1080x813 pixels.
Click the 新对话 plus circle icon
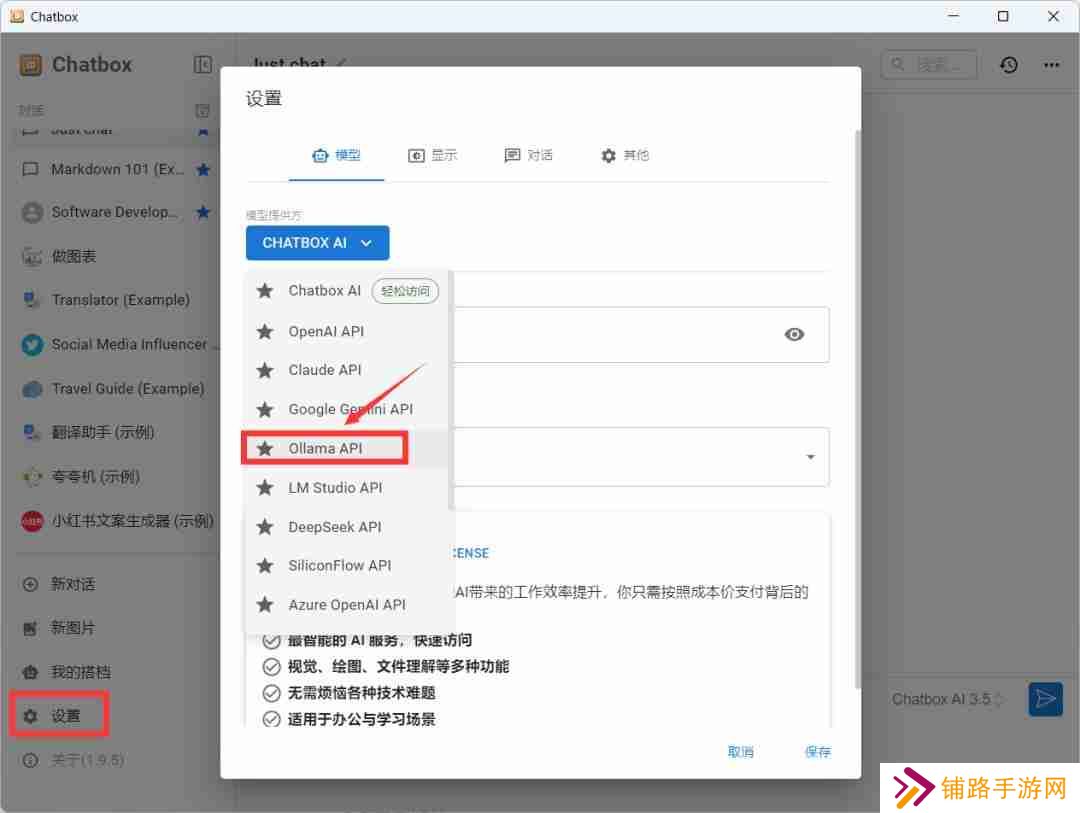point(30,584)
